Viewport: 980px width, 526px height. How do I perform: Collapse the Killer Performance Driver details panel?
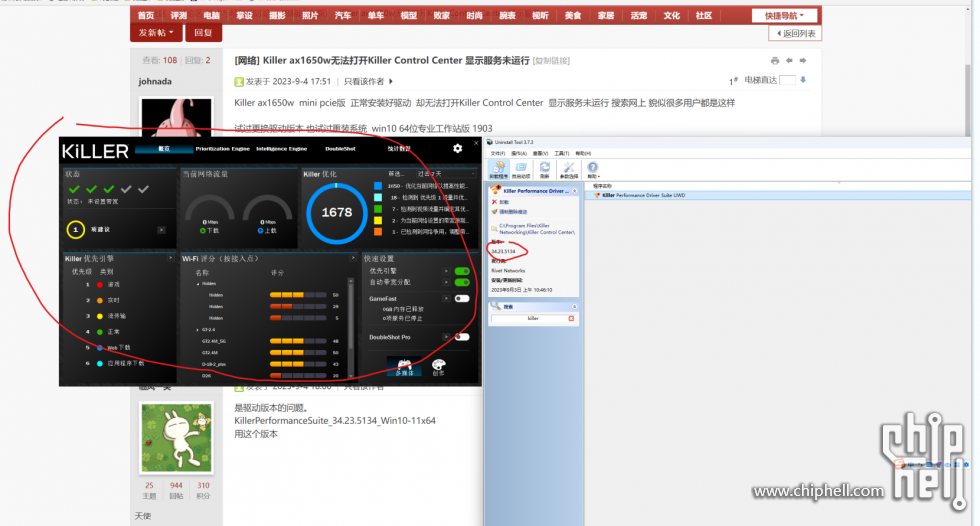(x=574, y=191)
